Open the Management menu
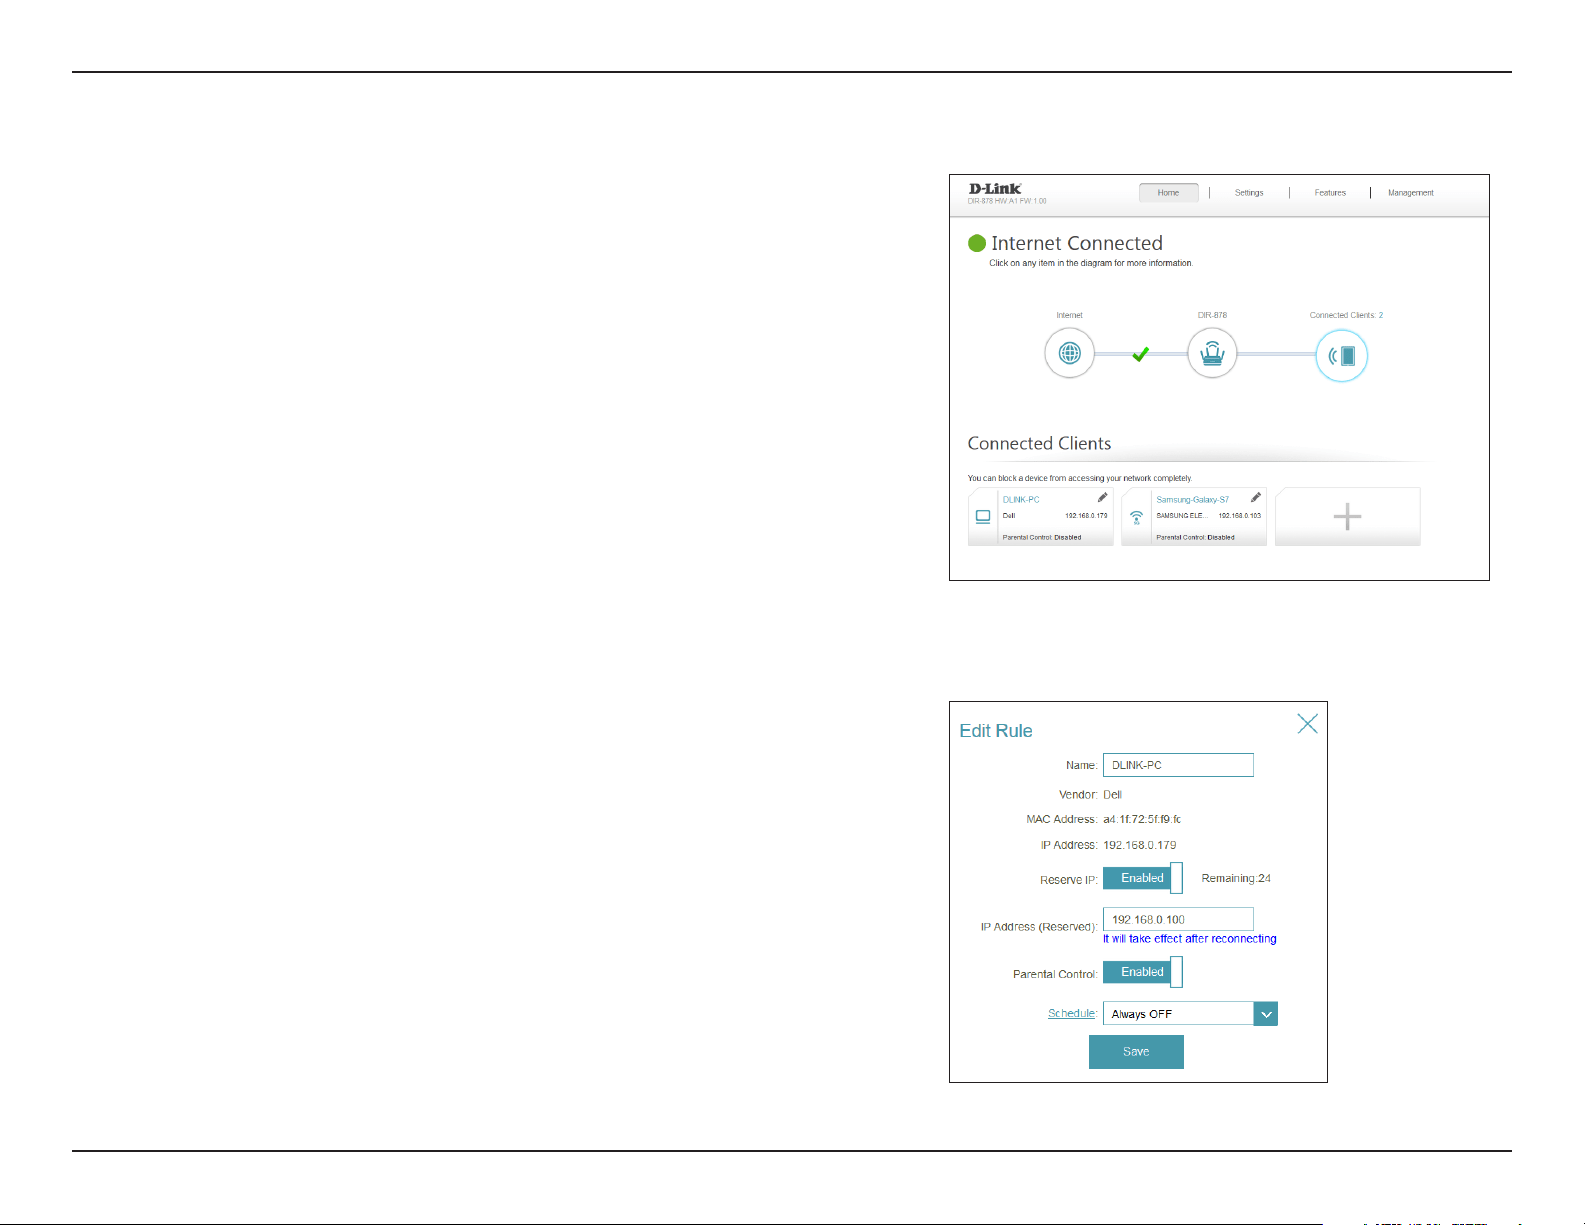Image resolution: width=1585 pixels, height=1225 pixels. point(1411,193)
